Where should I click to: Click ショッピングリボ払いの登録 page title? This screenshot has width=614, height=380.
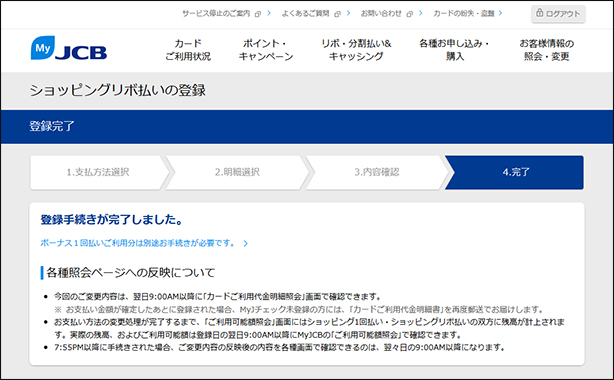point(117,90)
